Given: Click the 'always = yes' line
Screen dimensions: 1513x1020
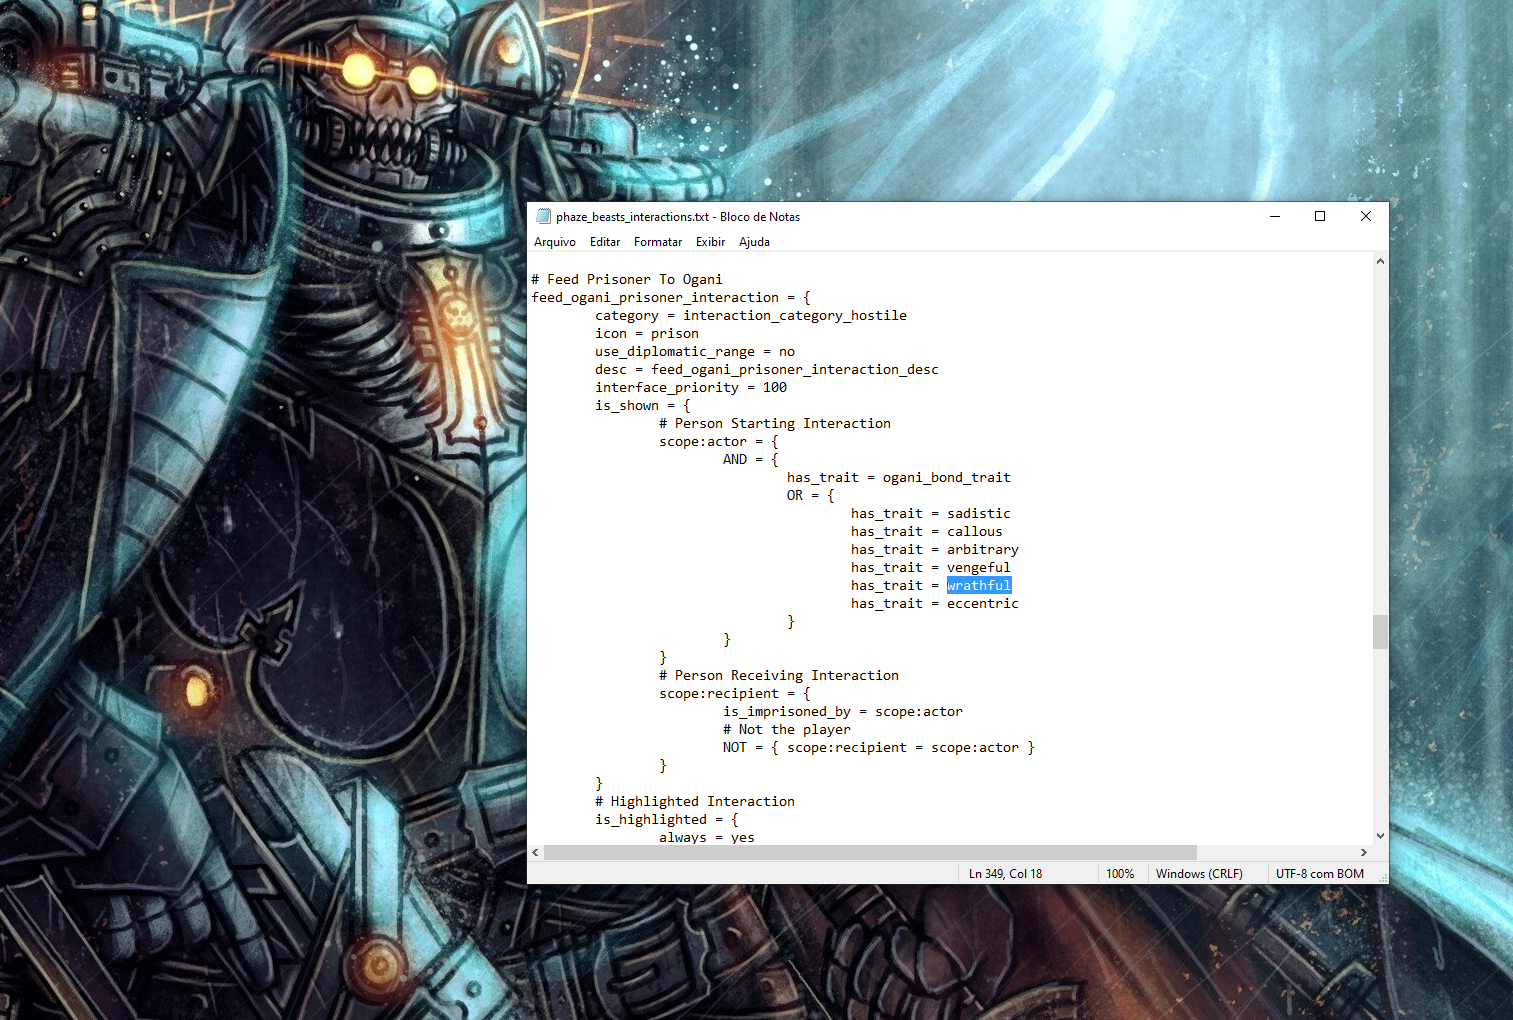Looking at the screenshot, I should (707, 838).
